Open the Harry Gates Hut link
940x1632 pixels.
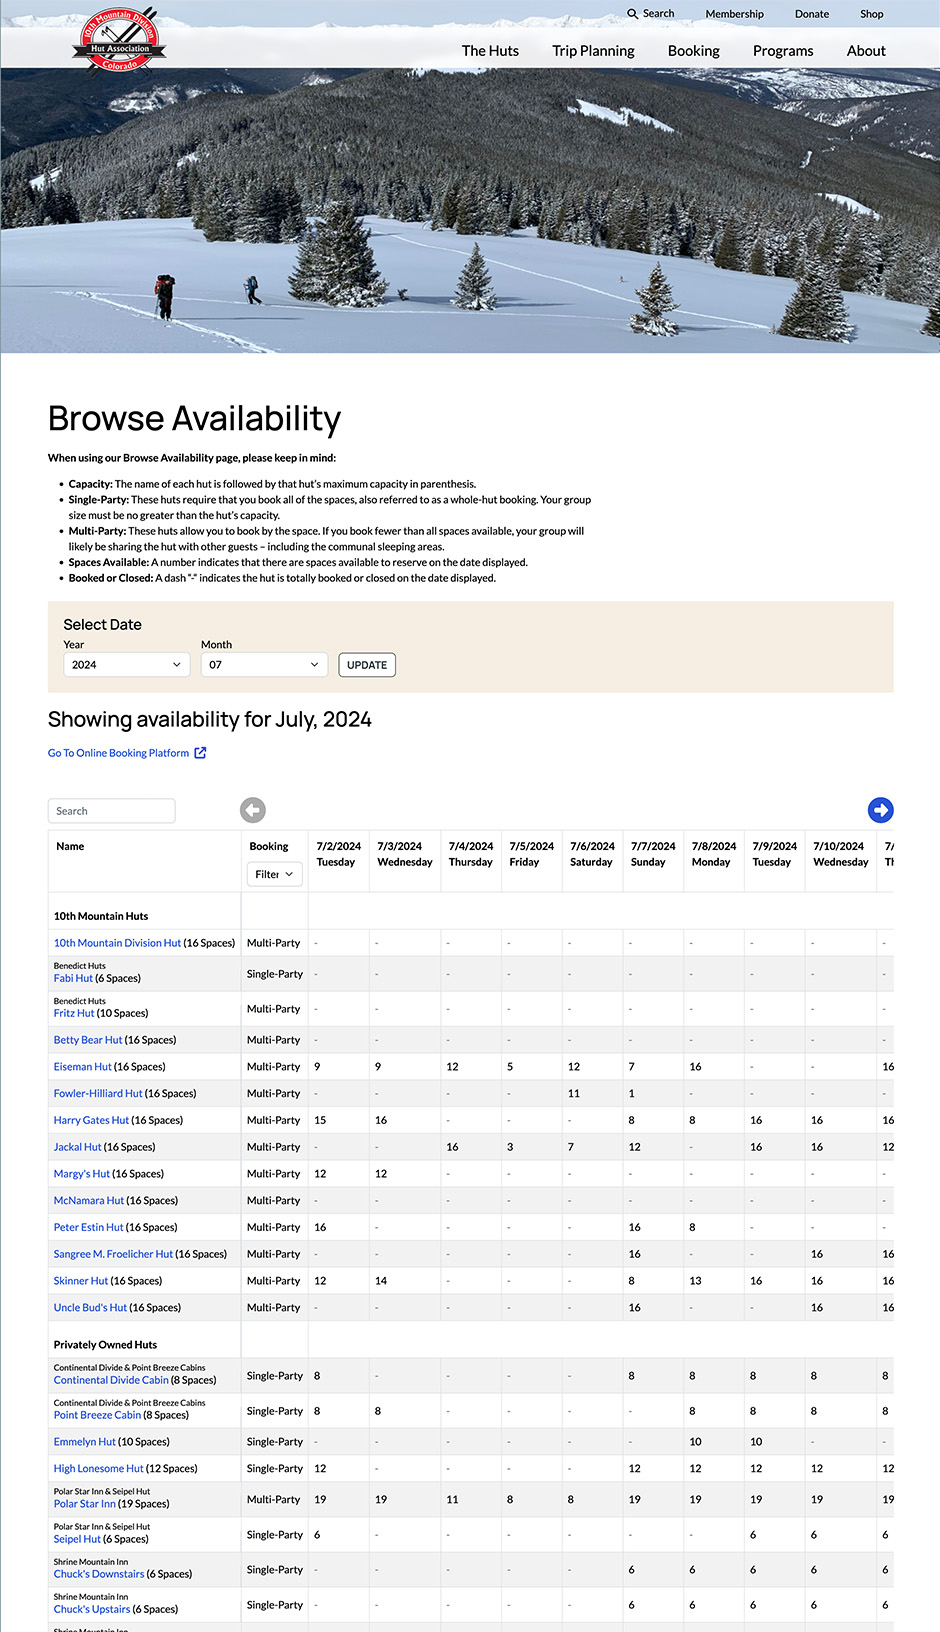click(91, 1121)
